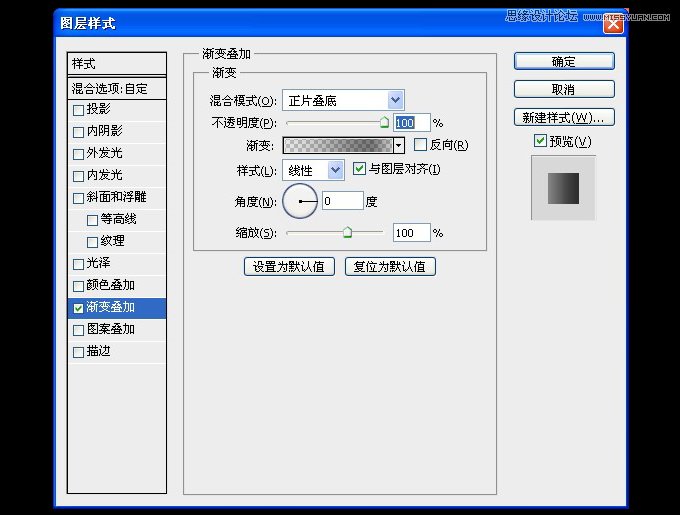
Task: Open the 样式 linear style dropdown
Action: coord(313,170)
